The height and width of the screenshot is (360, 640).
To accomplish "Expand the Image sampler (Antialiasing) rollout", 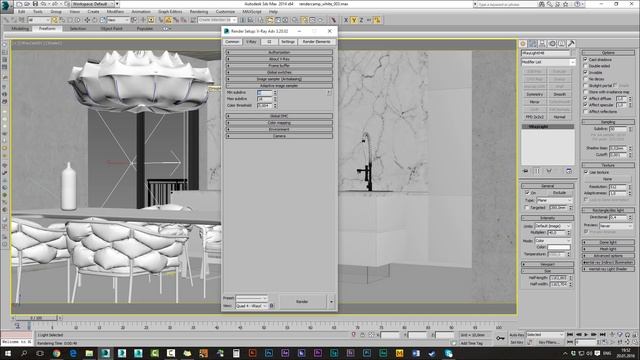I will [279, 79].
